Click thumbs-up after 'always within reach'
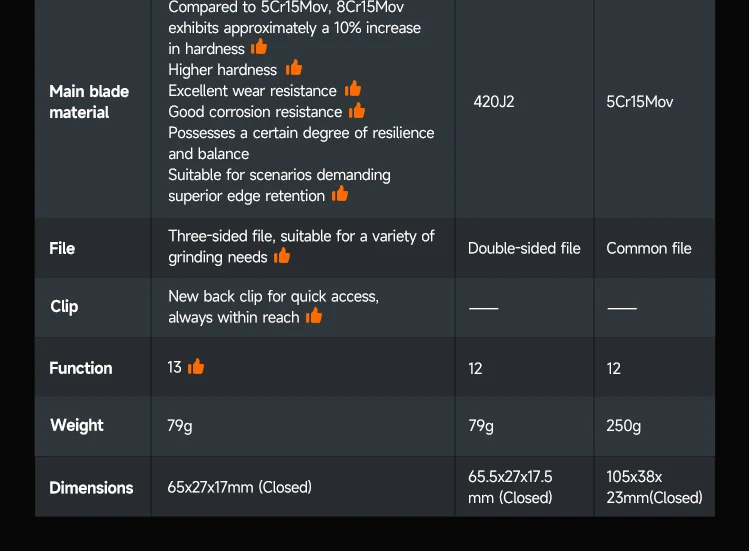The width and height of the screenshot is (750, 551). pyautogui.click(x=314, y=316)
